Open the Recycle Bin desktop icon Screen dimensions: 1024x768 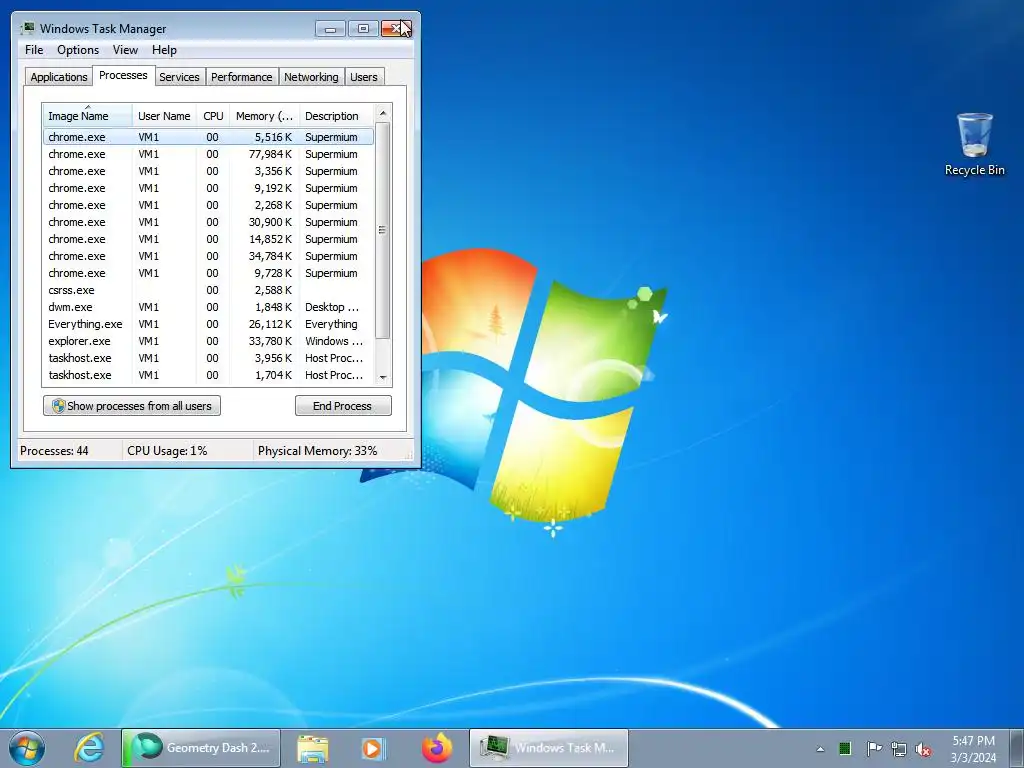coord(974,144)
